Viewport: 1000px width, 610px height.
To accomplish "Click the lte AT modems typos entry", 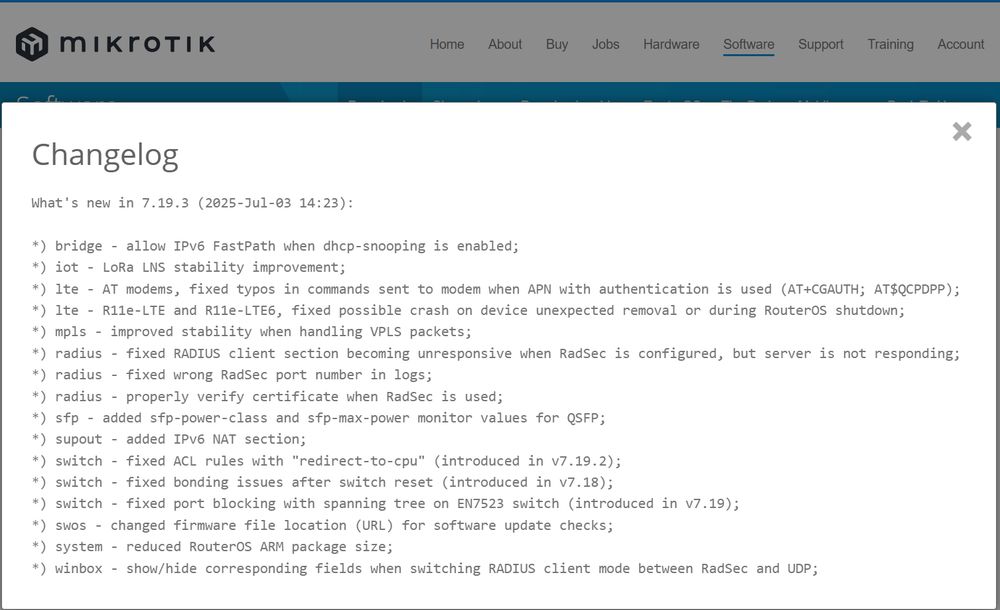I will (496, 289).
